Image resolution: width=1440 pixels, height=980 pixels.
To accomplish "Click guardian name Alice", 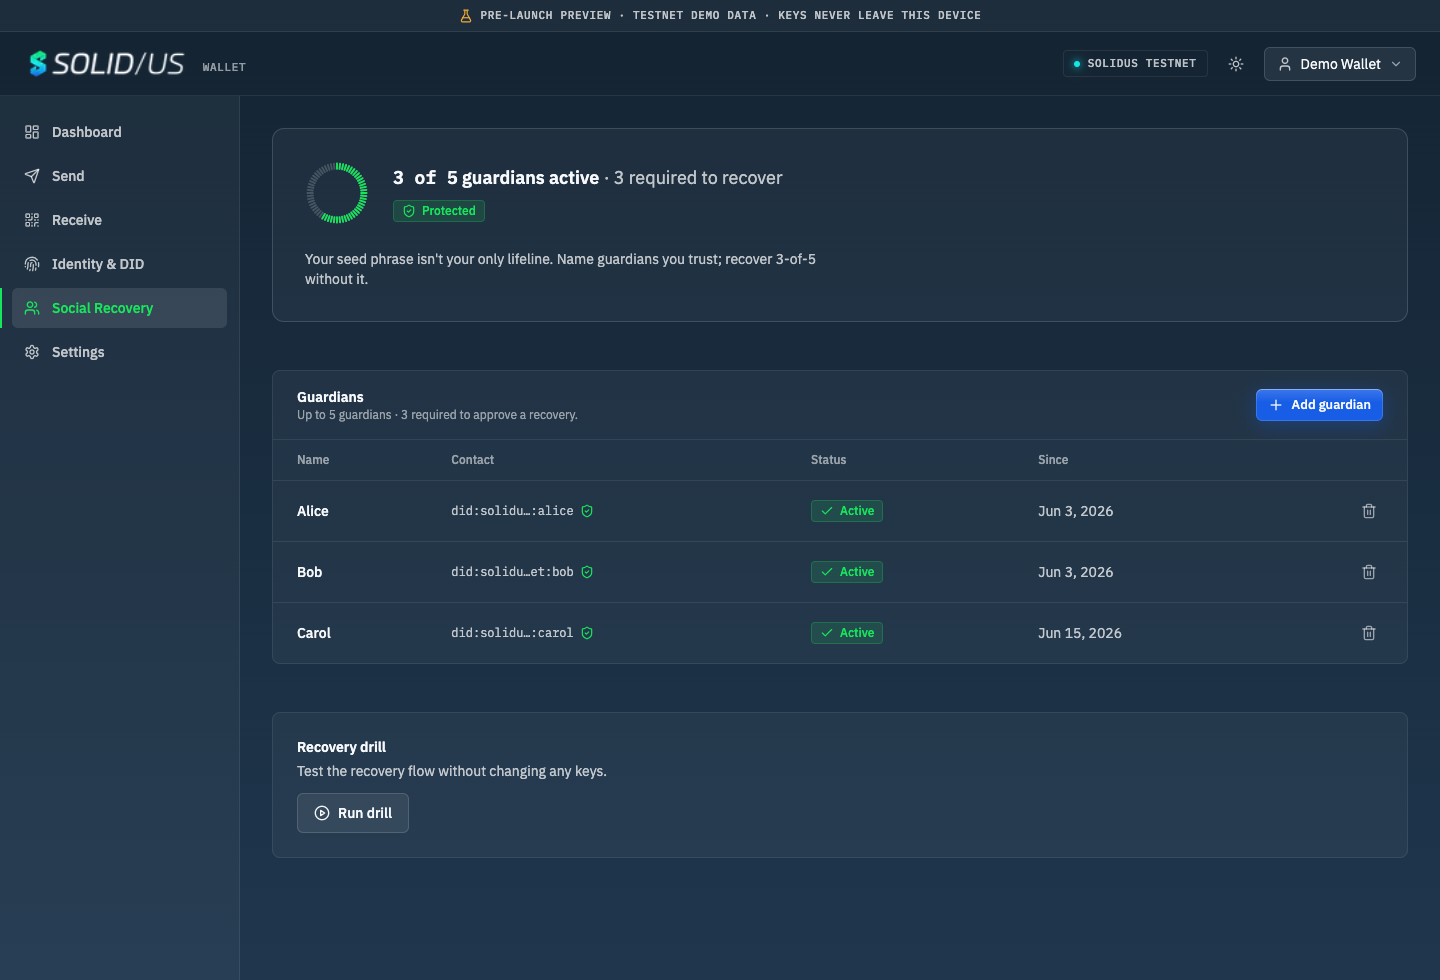I will (313, 511).
